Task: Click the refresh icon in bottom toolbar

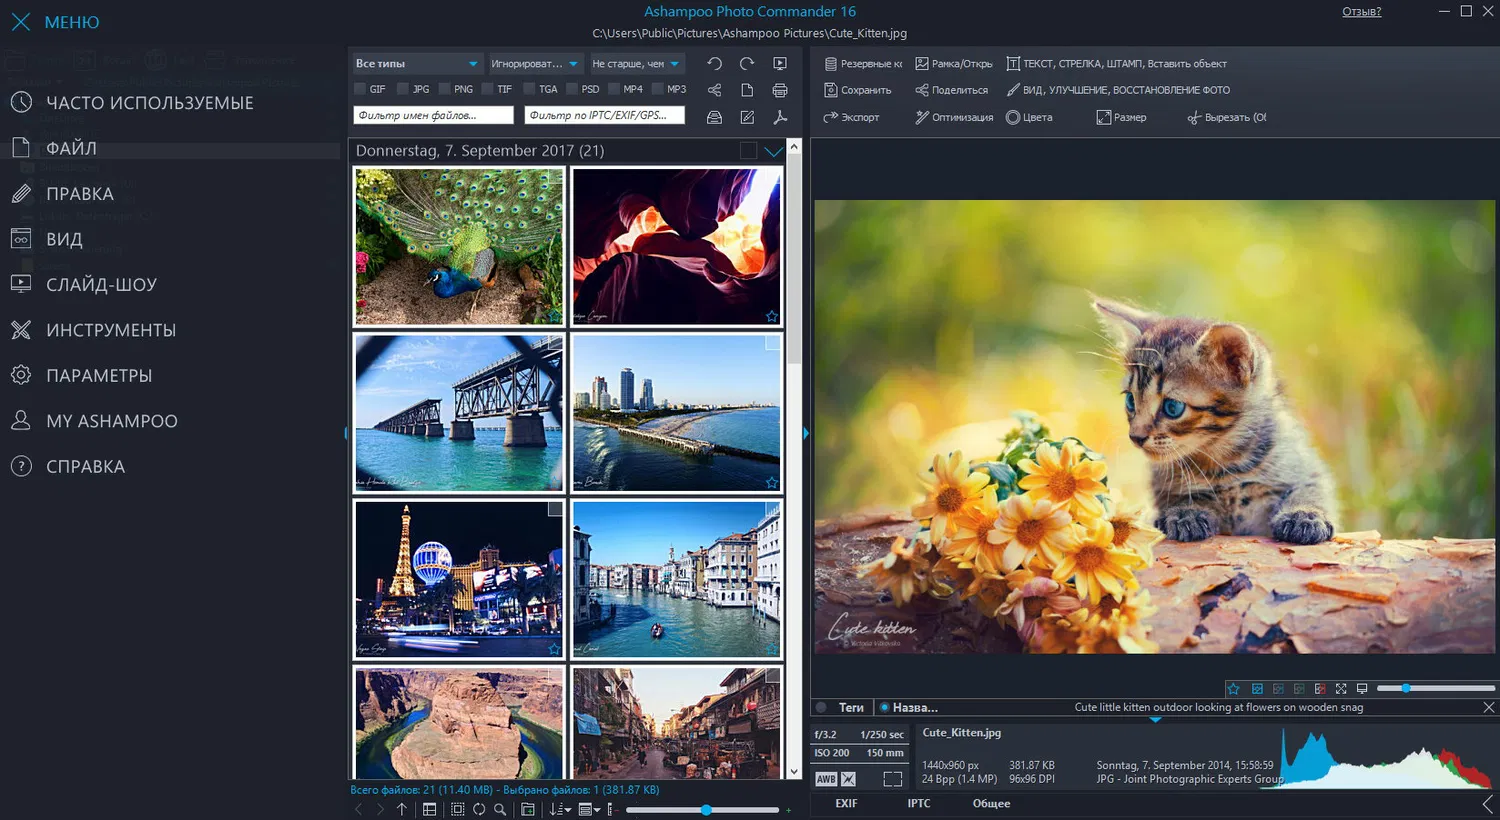Action: [x=479, y=809]
